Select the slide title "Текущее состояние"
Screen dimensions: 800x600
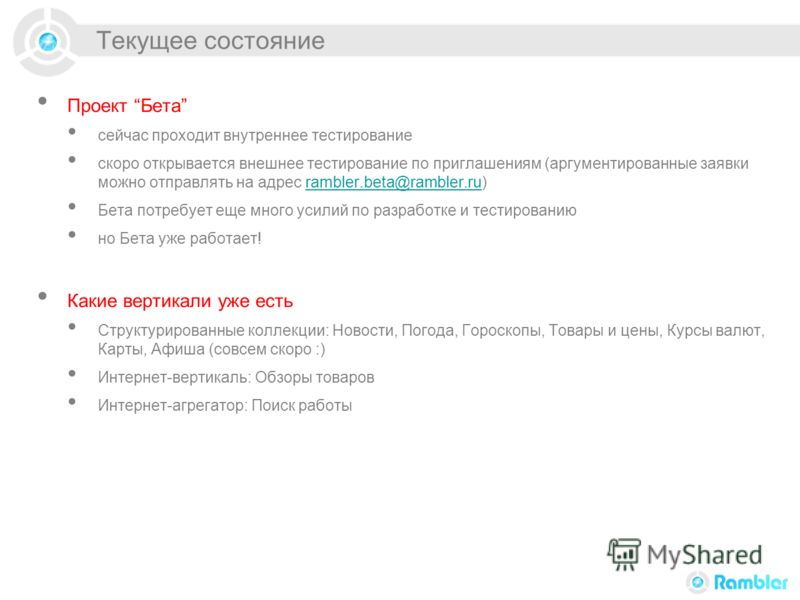point(210,41)
